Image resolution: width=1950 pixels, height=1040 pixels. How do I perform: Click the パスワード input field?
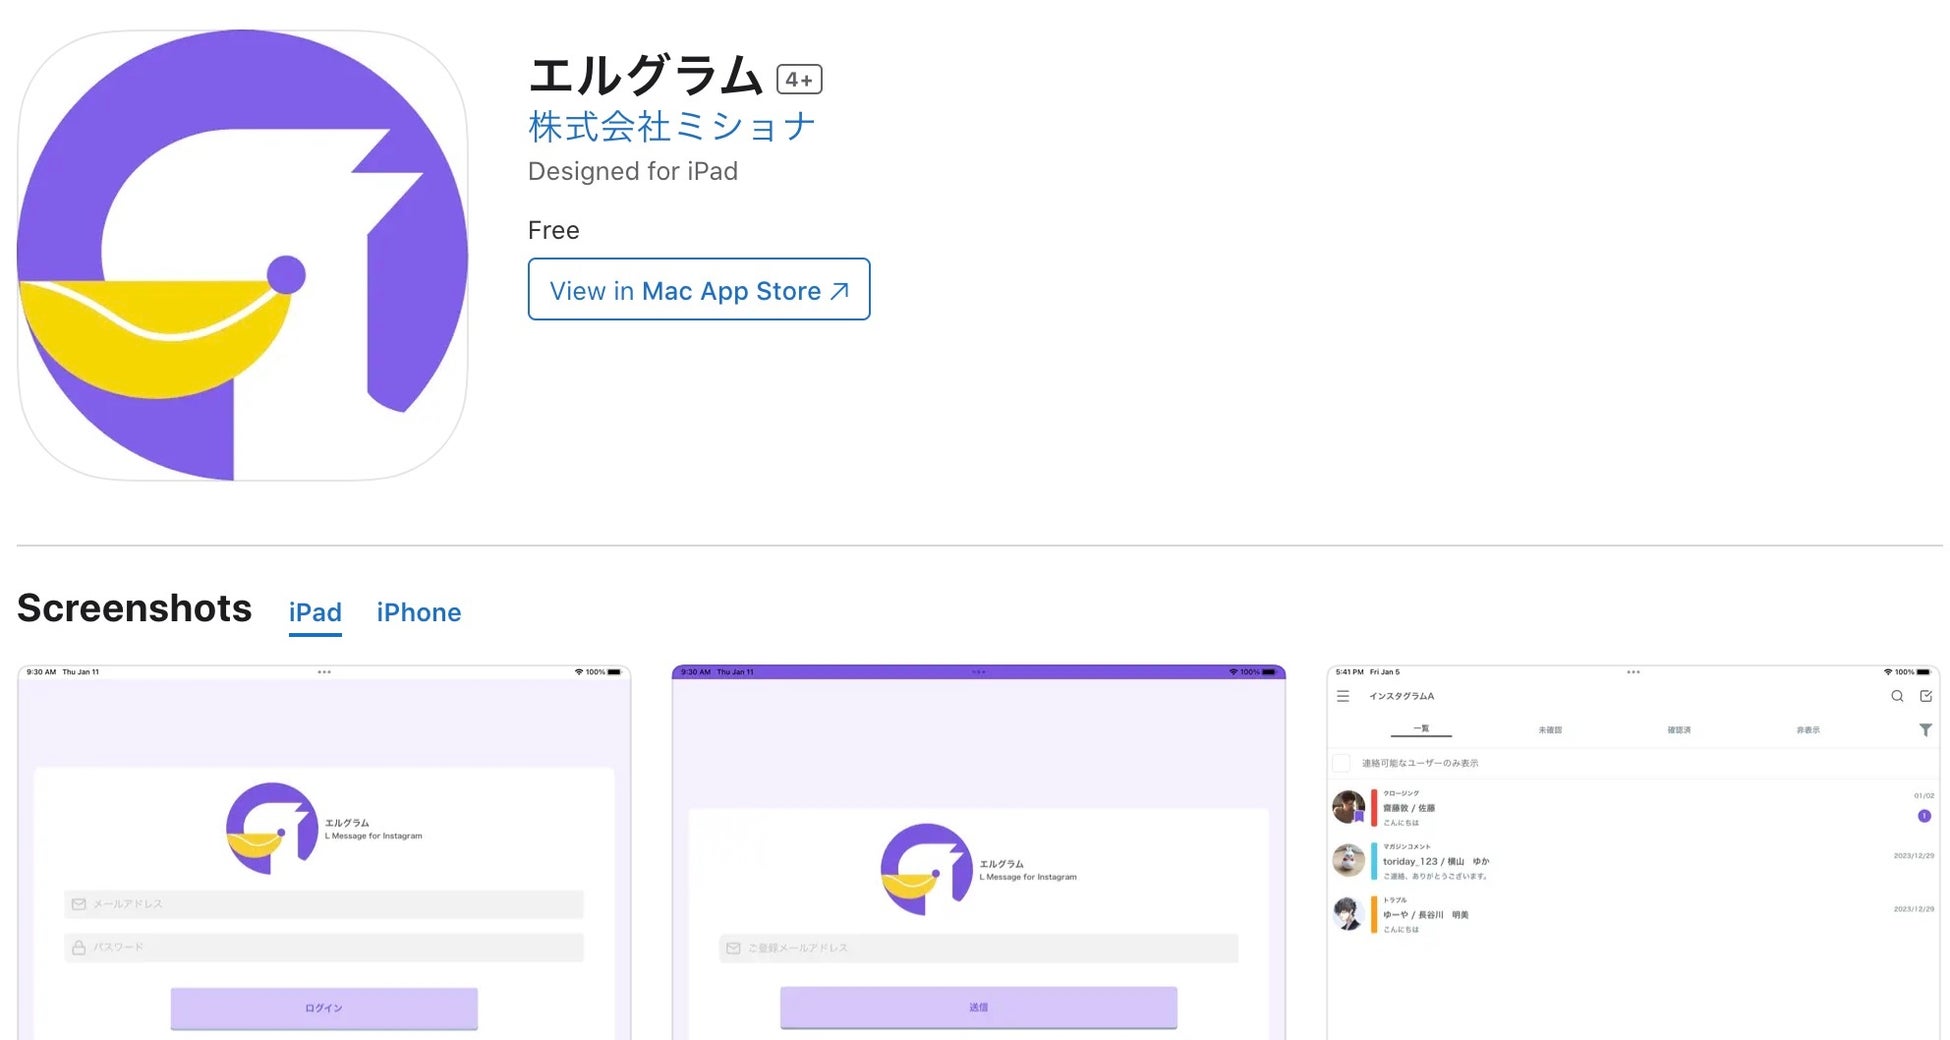pyautogui.click(x=324, y=947)
